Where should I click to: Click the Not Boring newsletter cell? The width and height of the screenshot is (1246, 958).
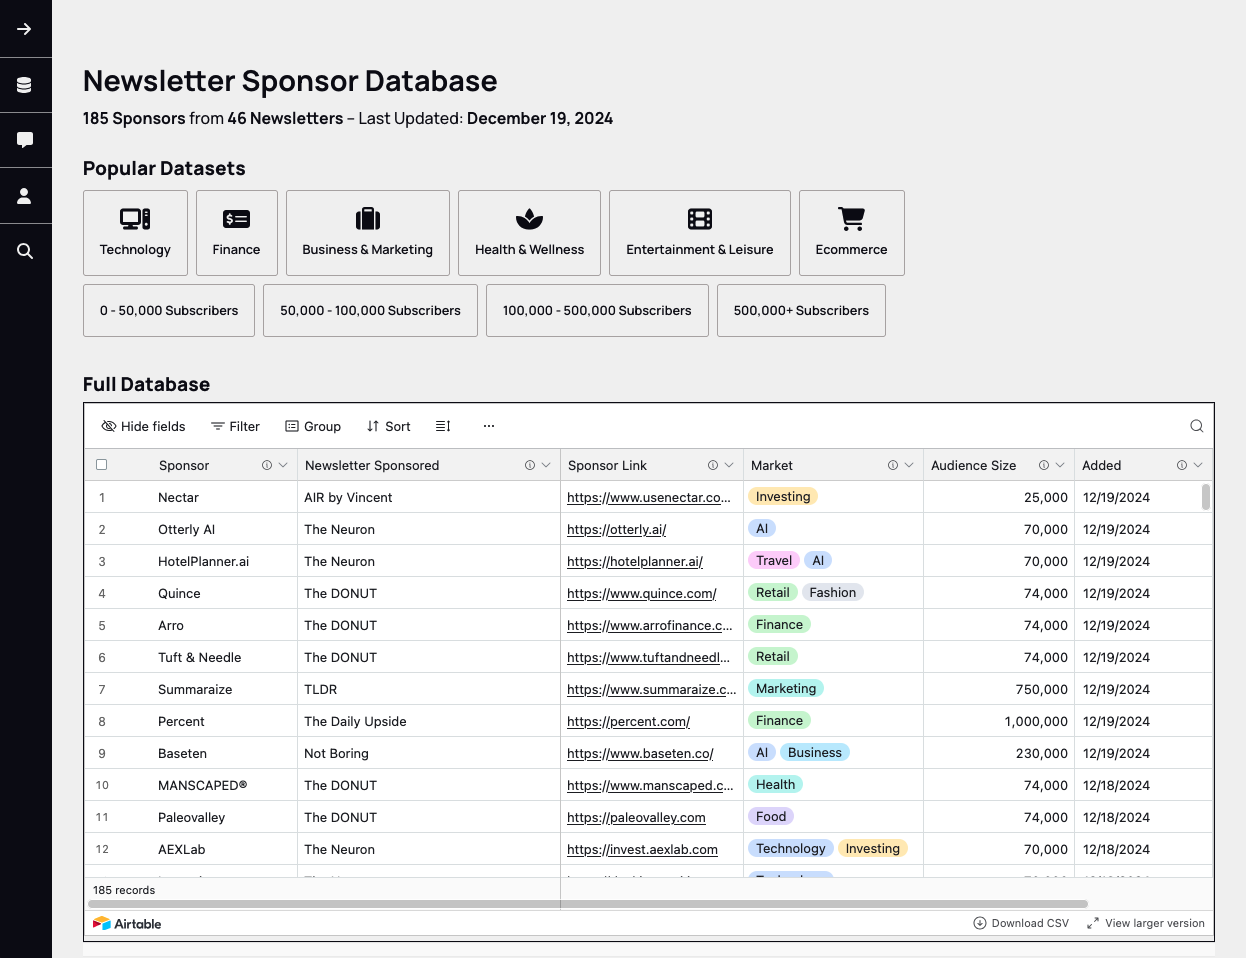pyautogui.click(x=428, y=753)
